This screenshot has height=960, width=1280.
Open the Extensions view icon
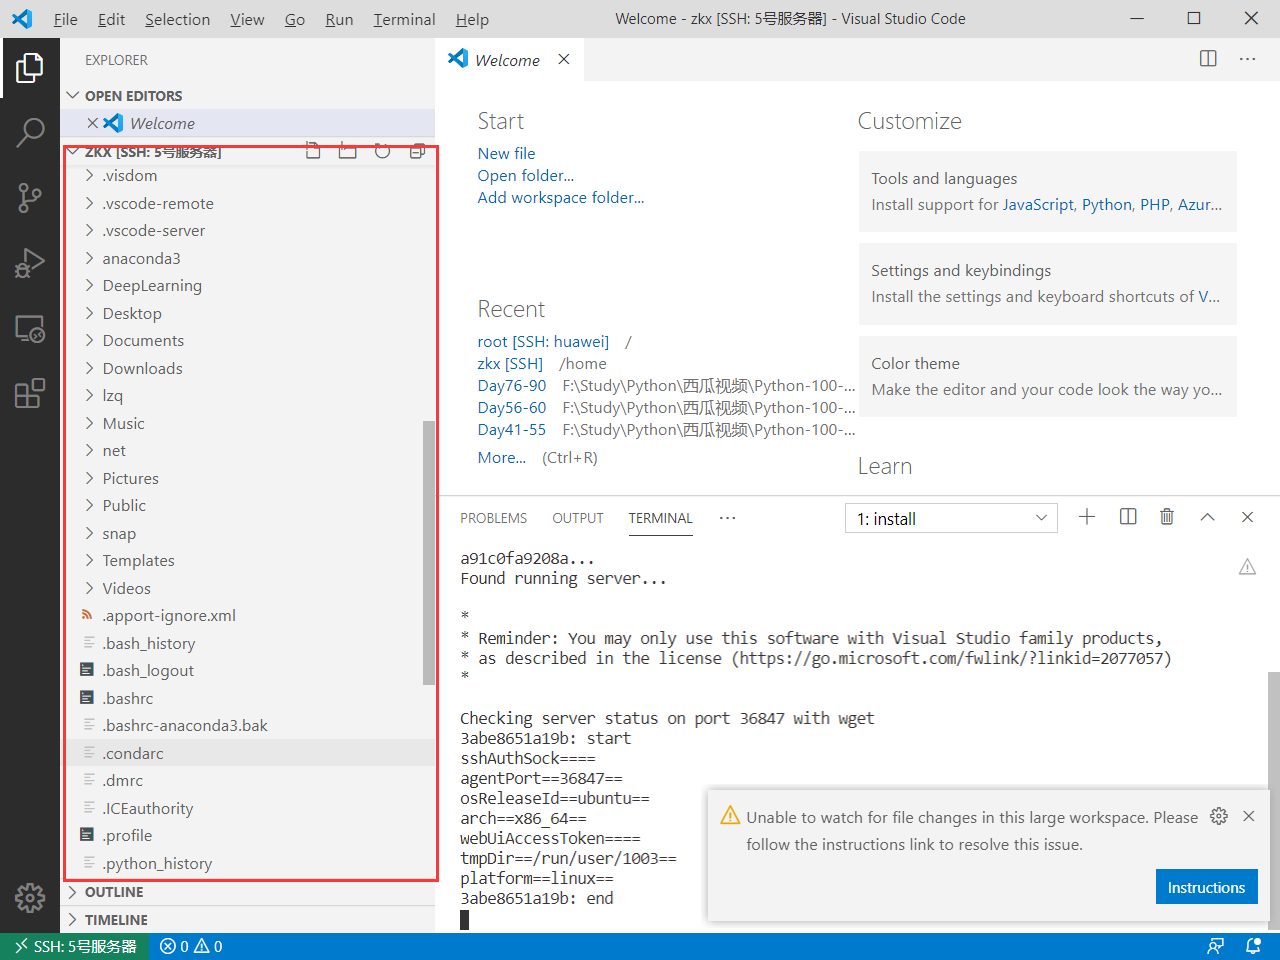[x=30, y=393]
